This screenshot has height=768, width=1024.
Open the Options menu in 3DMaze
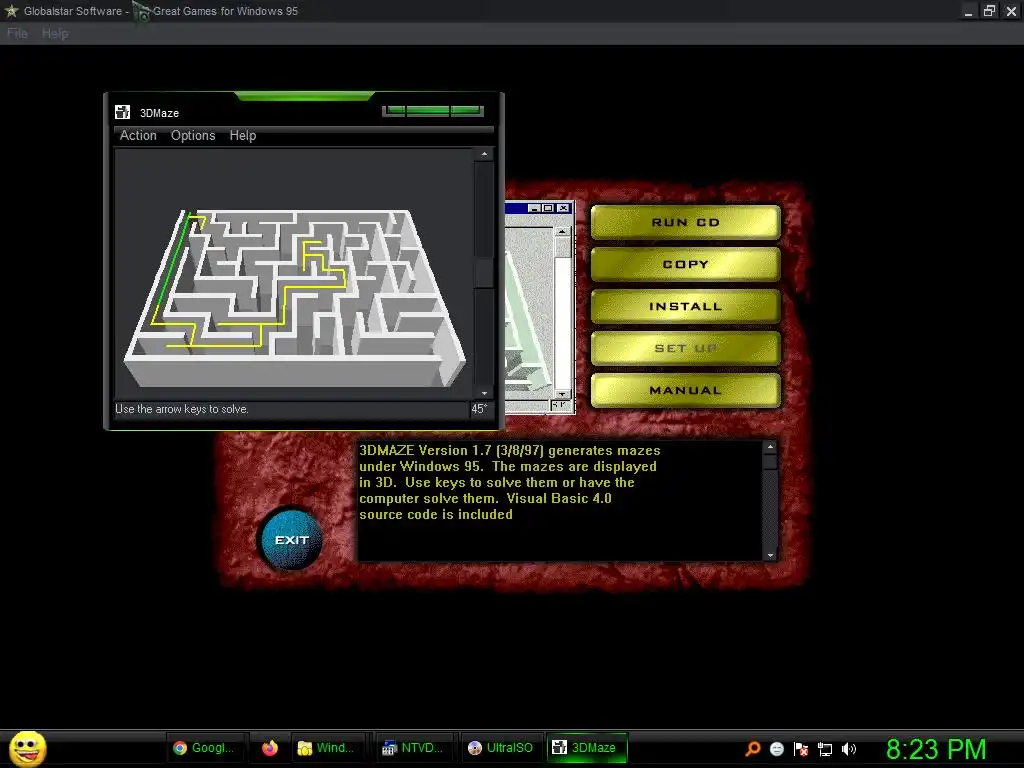click(193, 135)
